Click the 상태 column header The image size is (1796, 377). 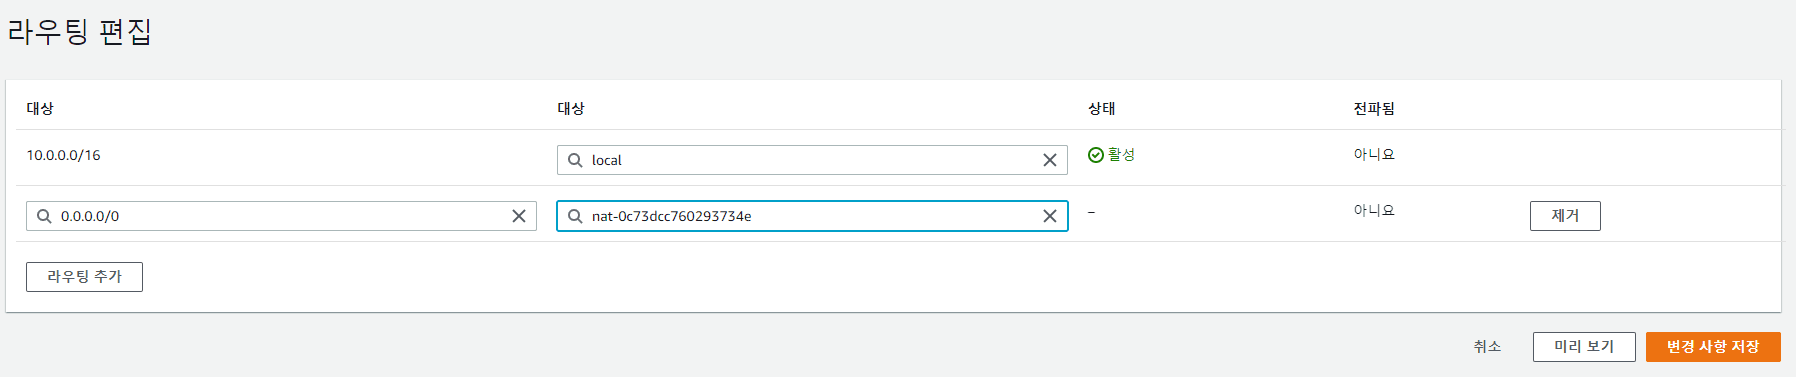coord(1102,108)
